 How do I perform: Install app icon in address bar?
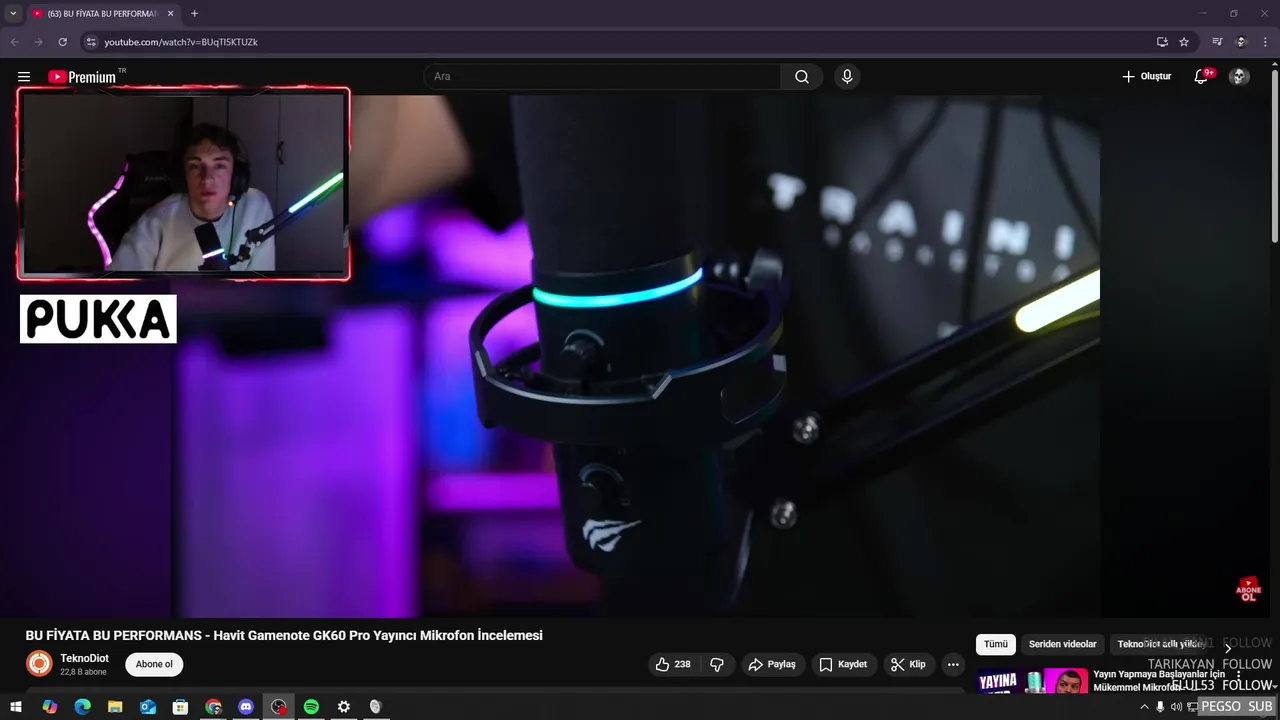point(1162,42)
